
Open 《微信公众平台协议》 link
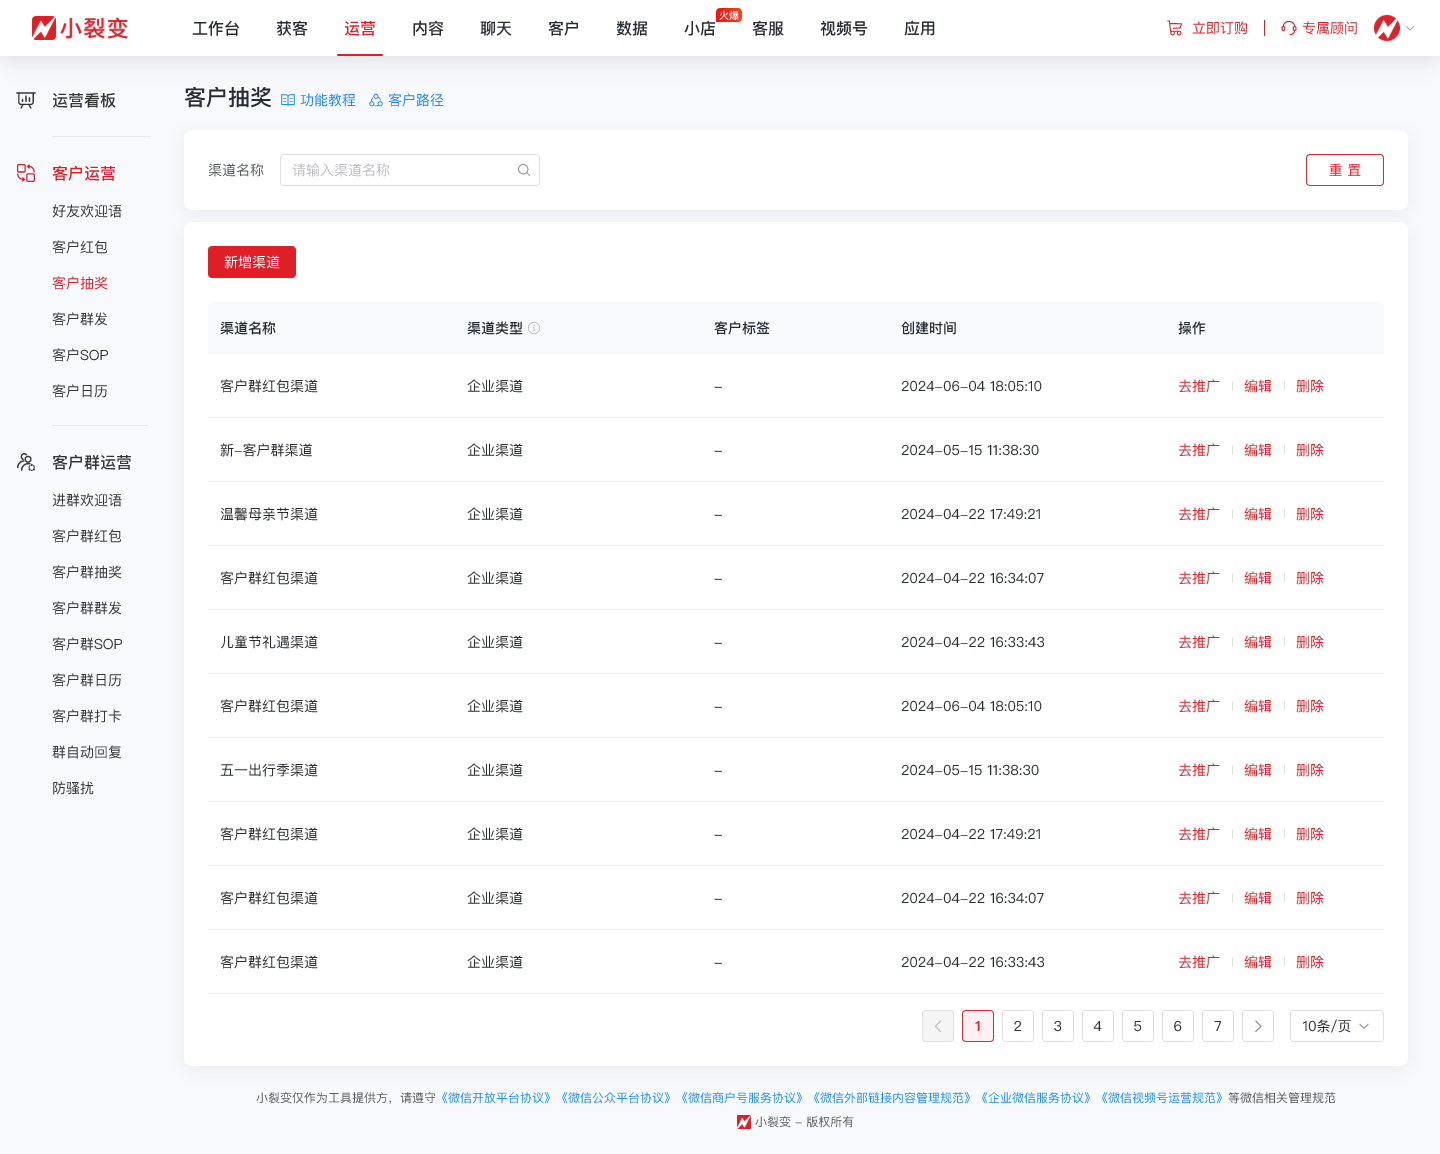tap(616, 1098)
